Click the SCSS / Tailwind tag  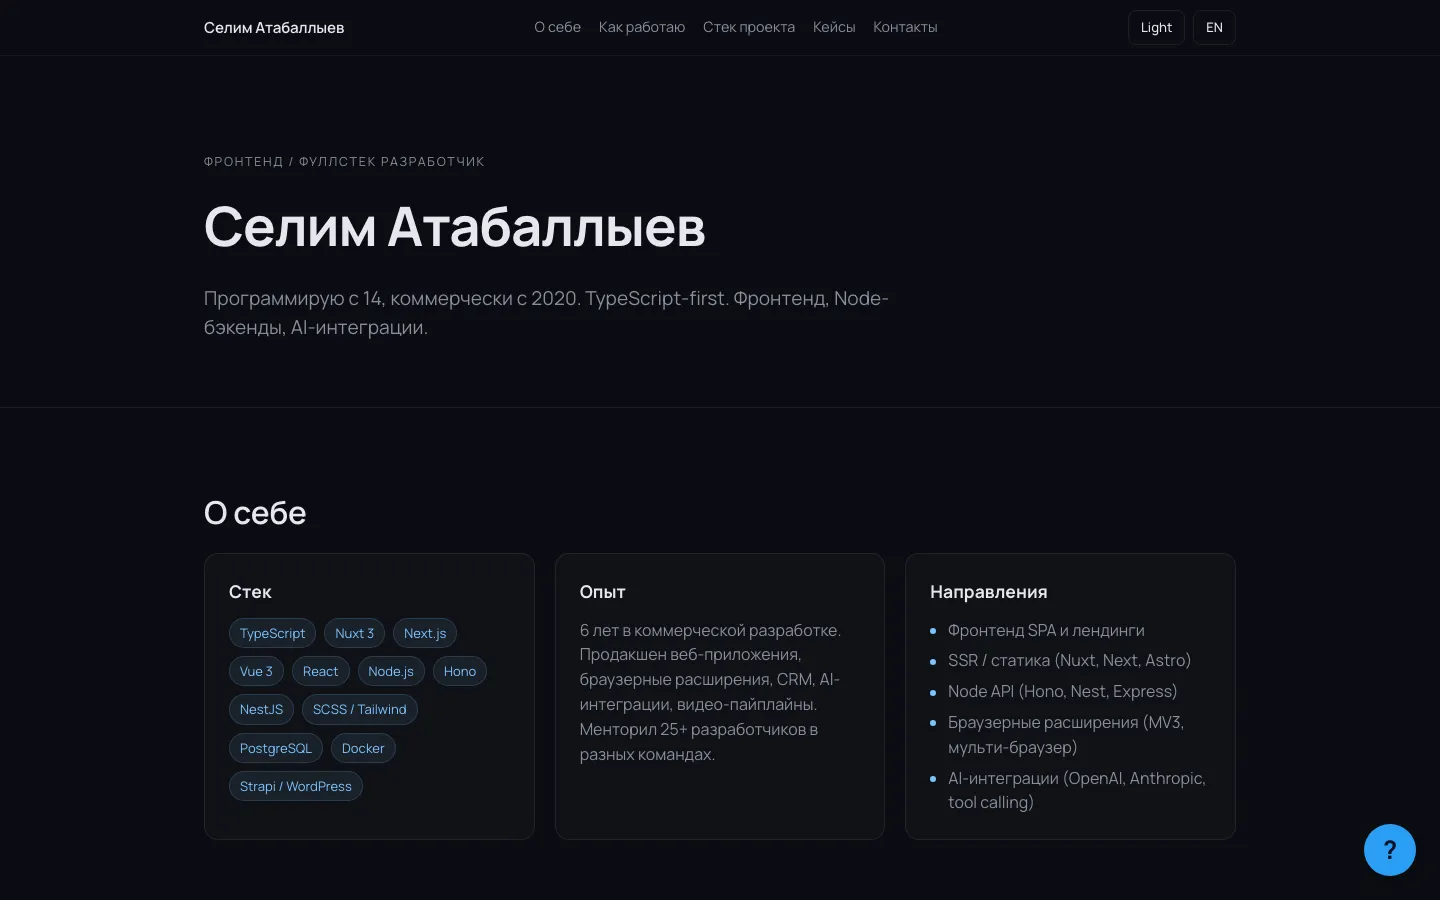pyautogui.click(x=360, y=709)
